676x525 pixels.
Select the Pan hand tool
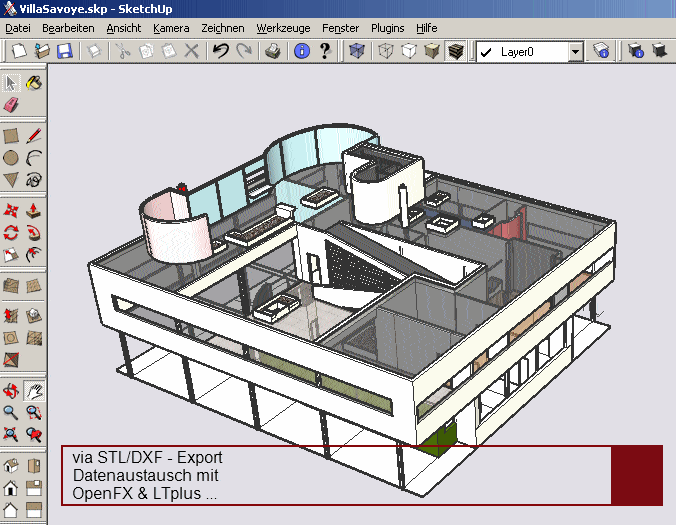point(34,391)
